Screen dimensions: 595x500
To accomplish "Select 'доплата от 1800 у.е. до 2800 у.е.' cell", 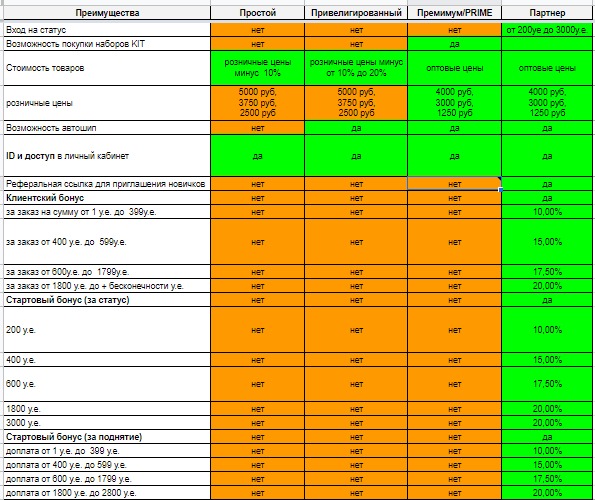I will (107, 493).
